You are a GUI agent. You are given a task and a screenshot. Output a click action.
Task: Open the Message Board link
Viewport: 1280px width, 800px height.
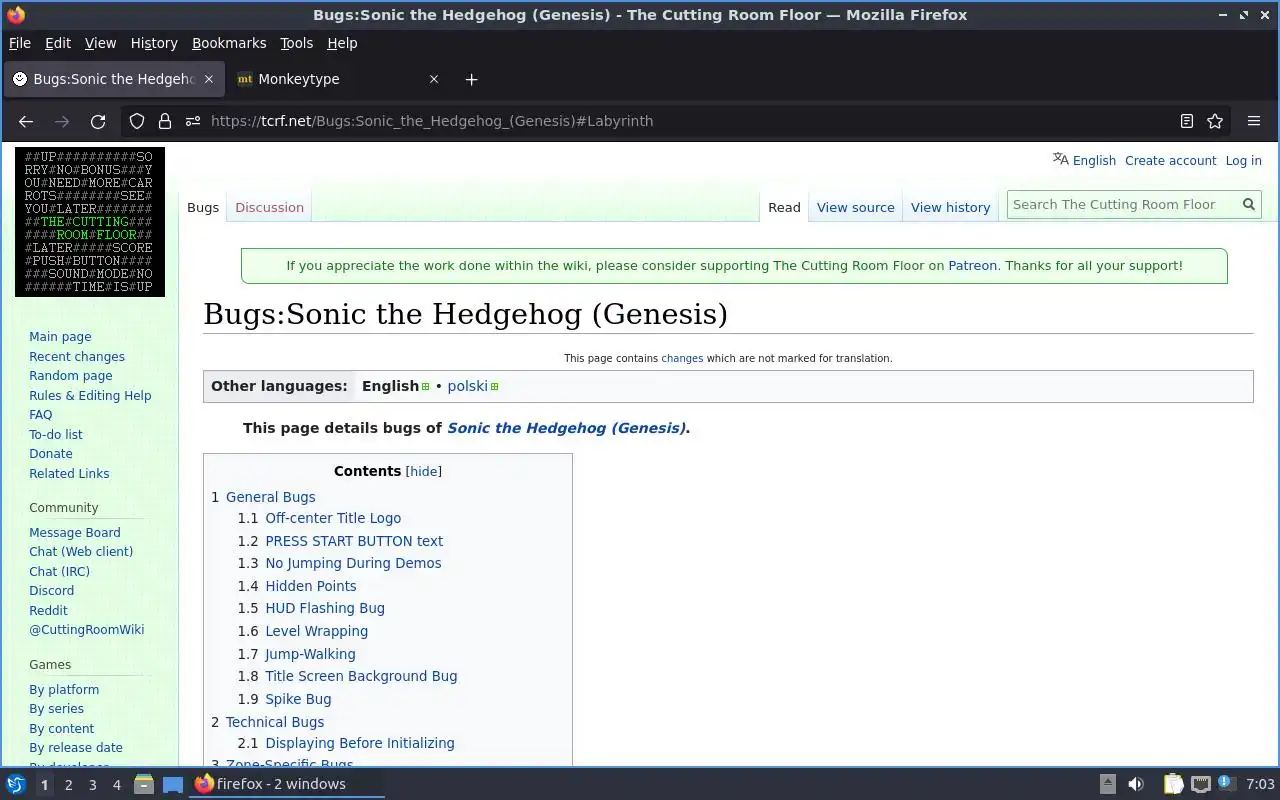75,533
